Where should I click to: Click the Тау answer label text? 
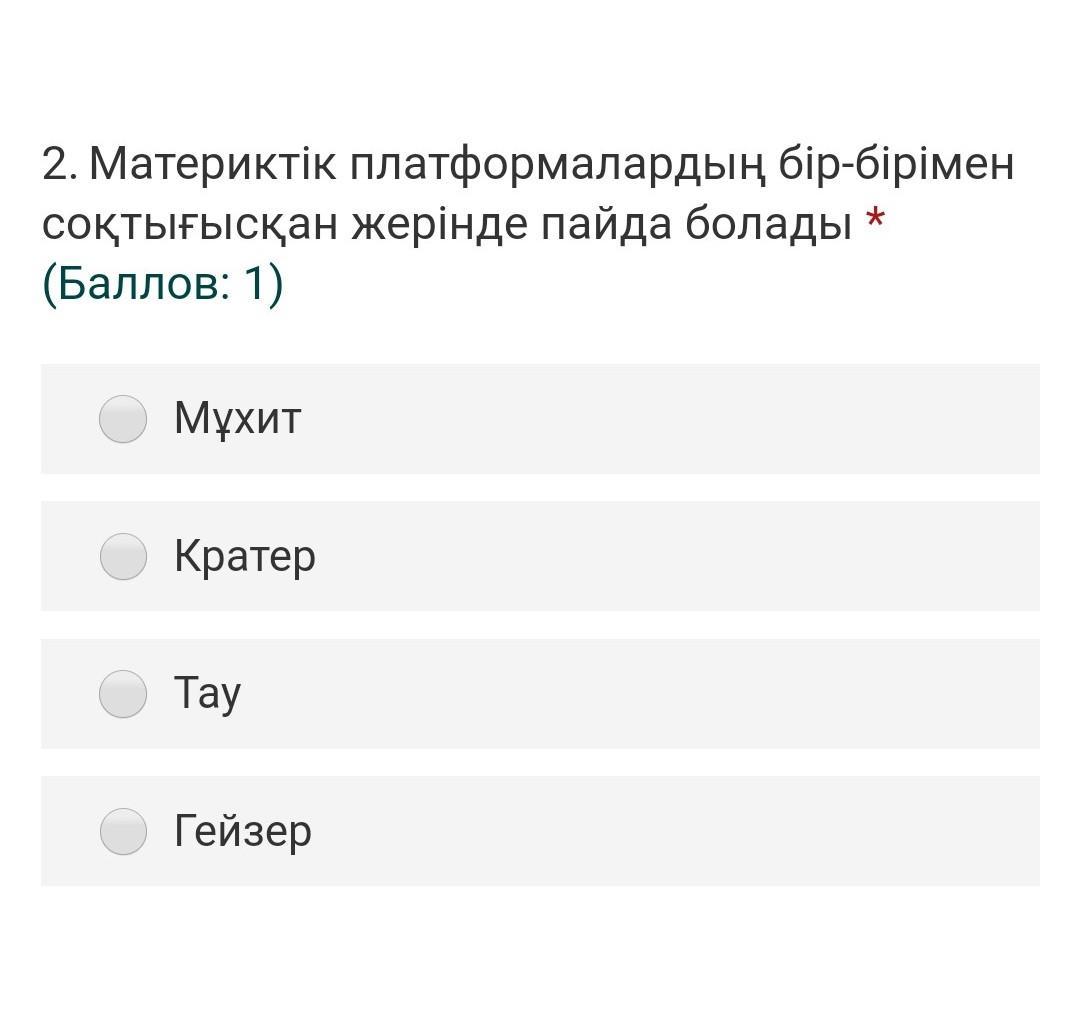(207, 693)
